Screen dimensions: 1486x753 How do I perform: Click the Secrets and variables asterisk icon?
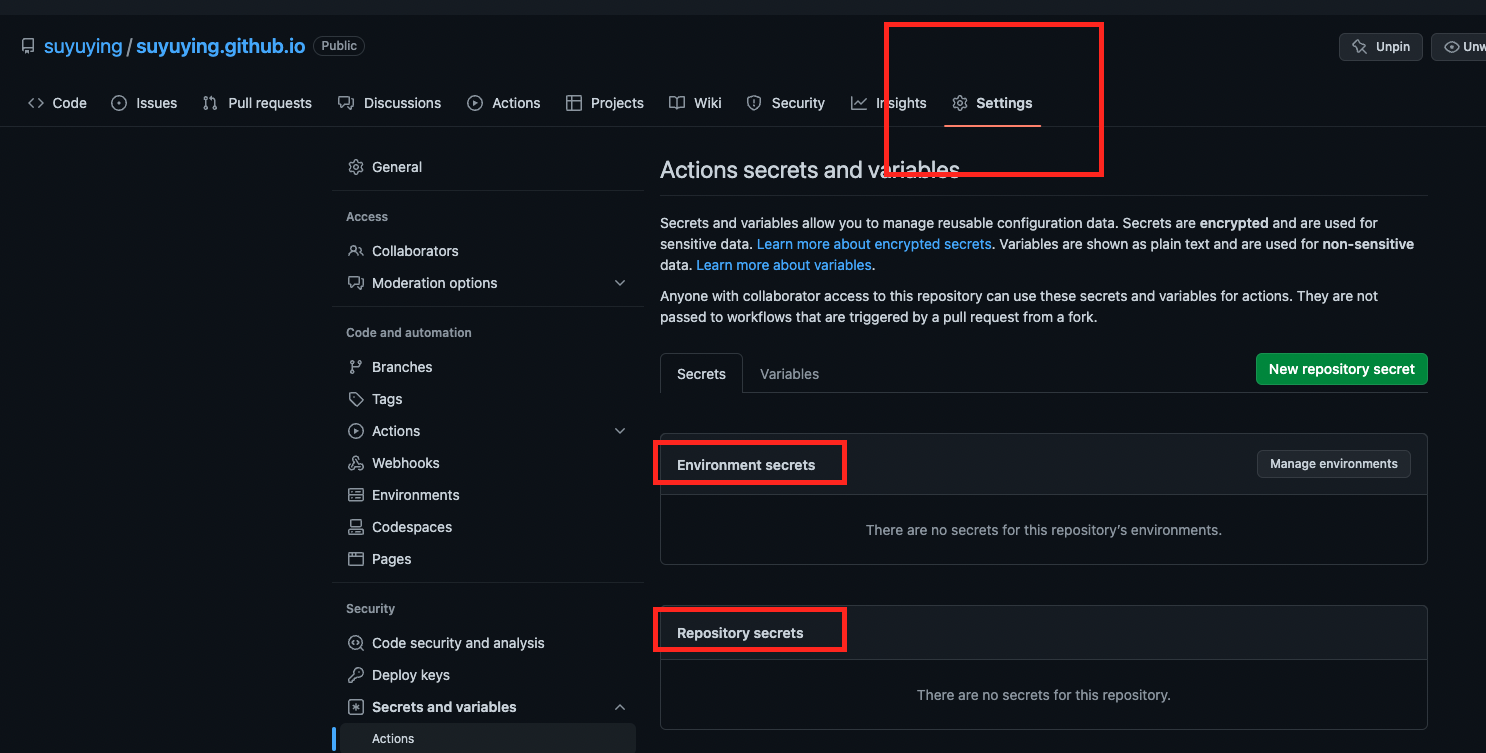coord(356,707)
